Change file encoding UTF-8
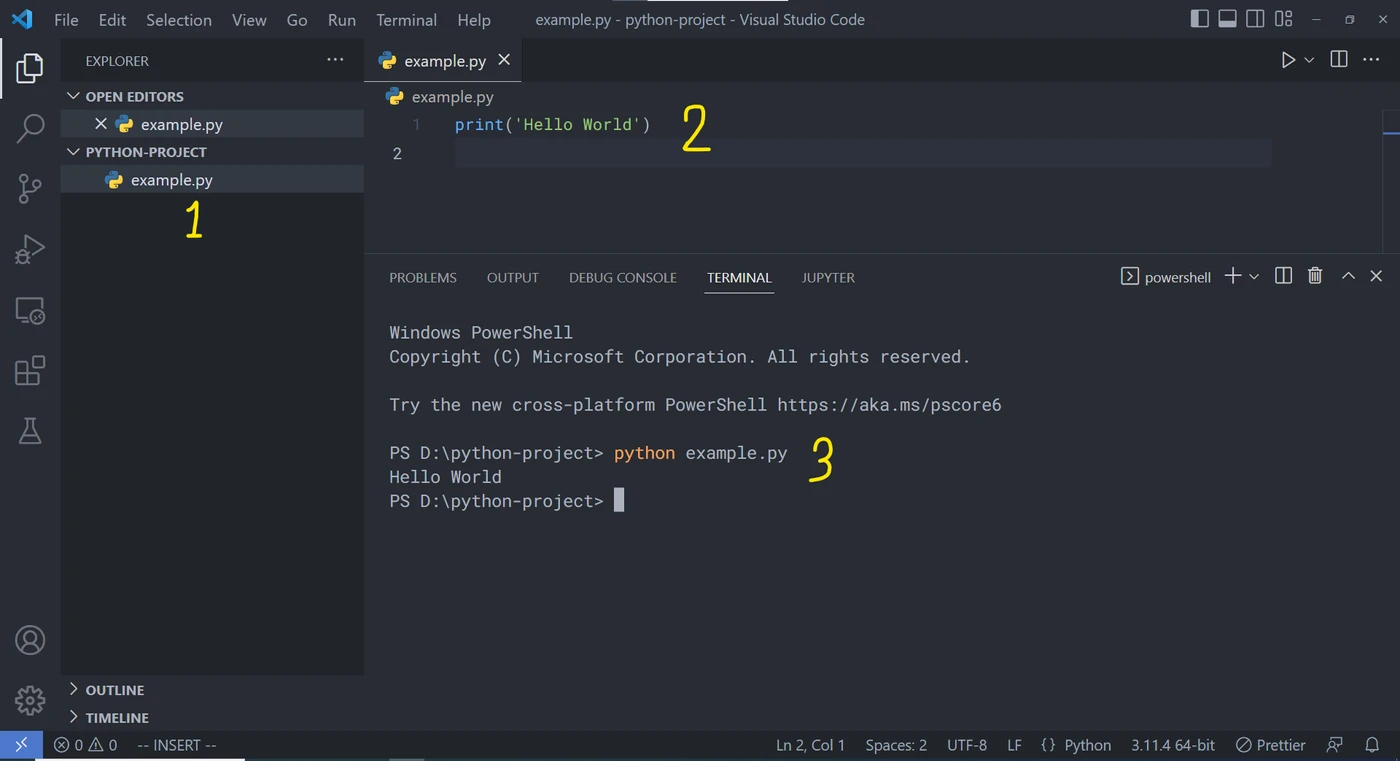The image size is (1400, 761). pos(967,745)
